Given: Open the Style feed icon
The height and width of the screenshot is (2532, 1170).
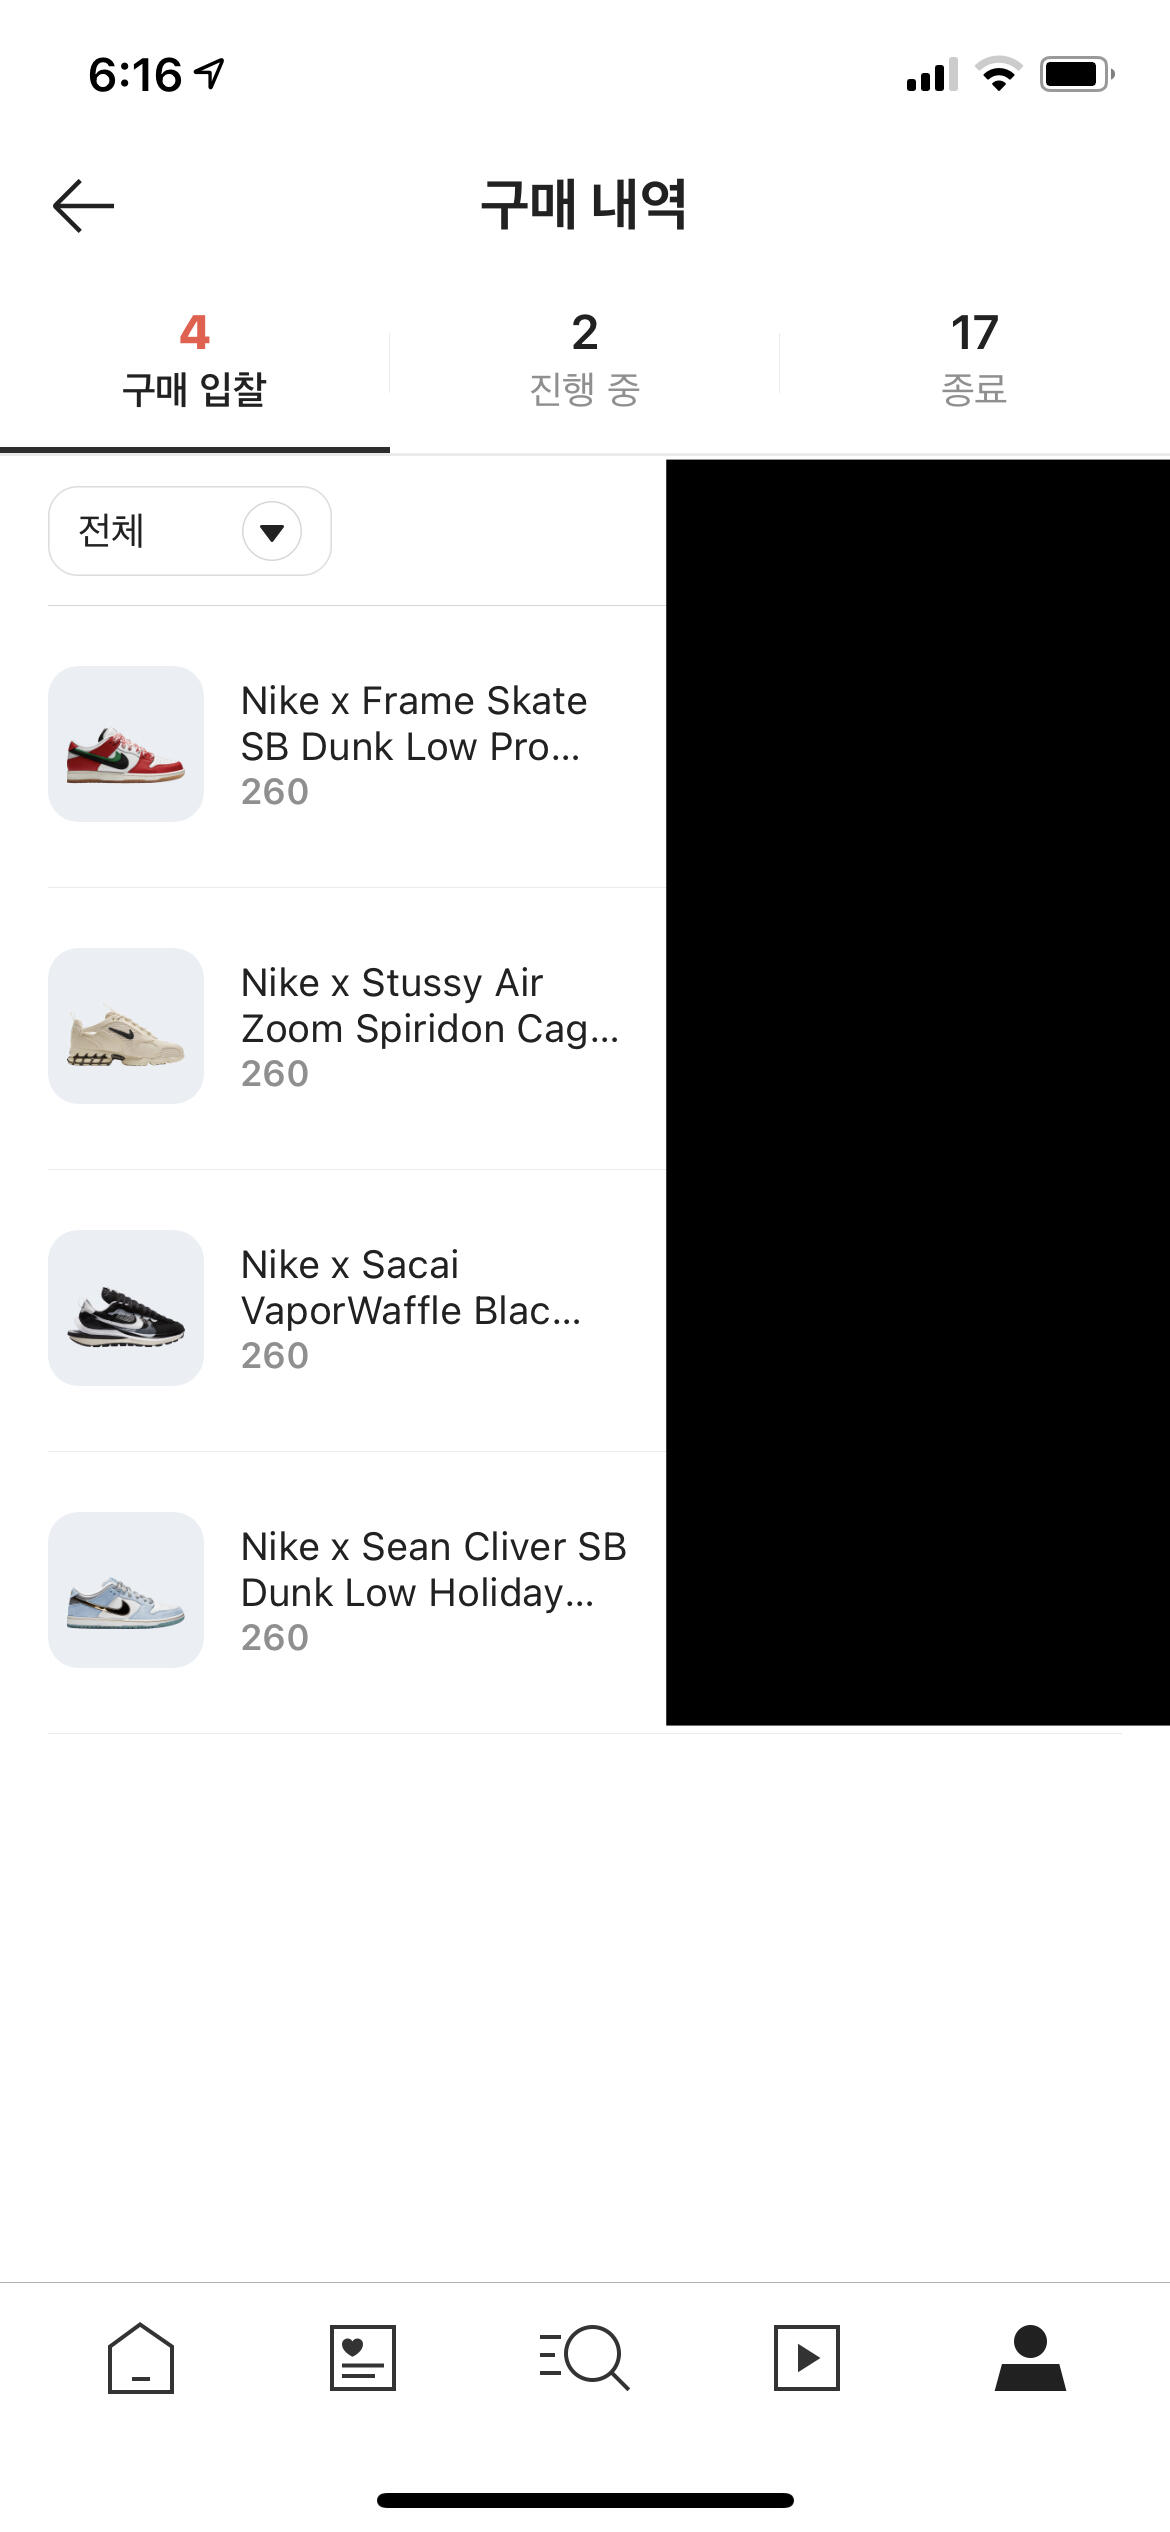Looking at the screenshot, I should pyautogui.click(x=363, y=2358).
